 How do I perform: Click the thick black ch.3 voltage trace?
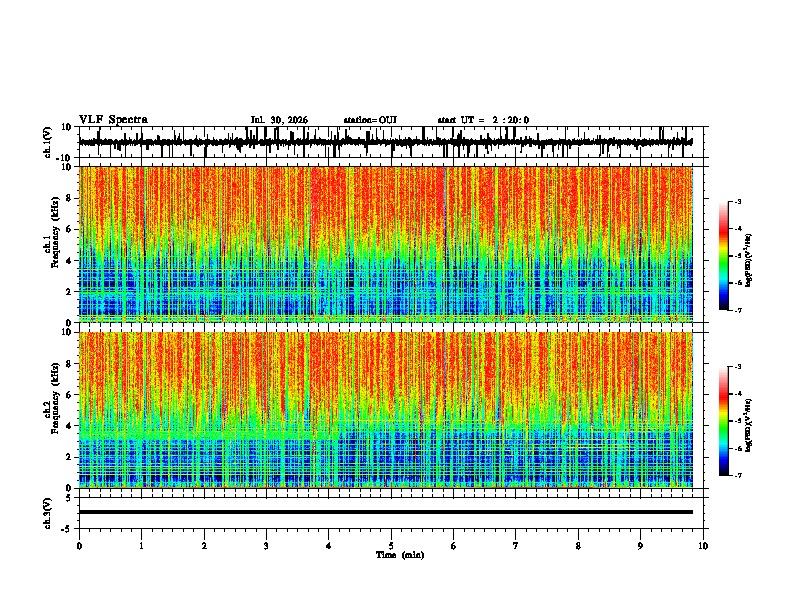386,512
